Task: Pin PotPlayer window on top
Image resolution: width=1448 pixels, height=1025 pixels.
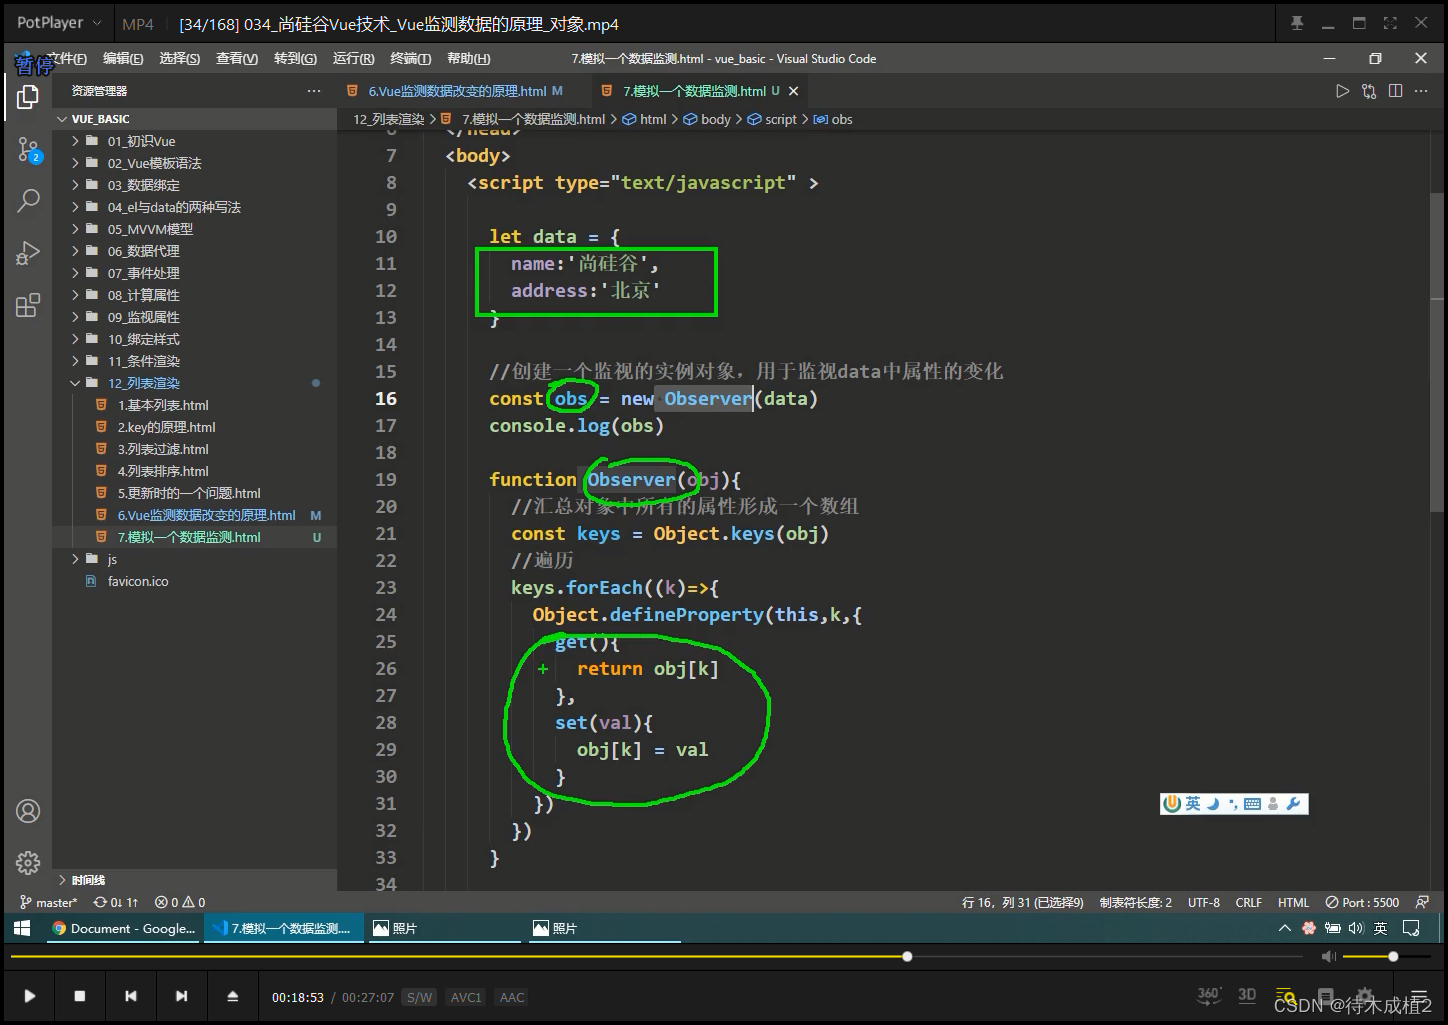Action: pyautogui.click(x=1297, y=23)
